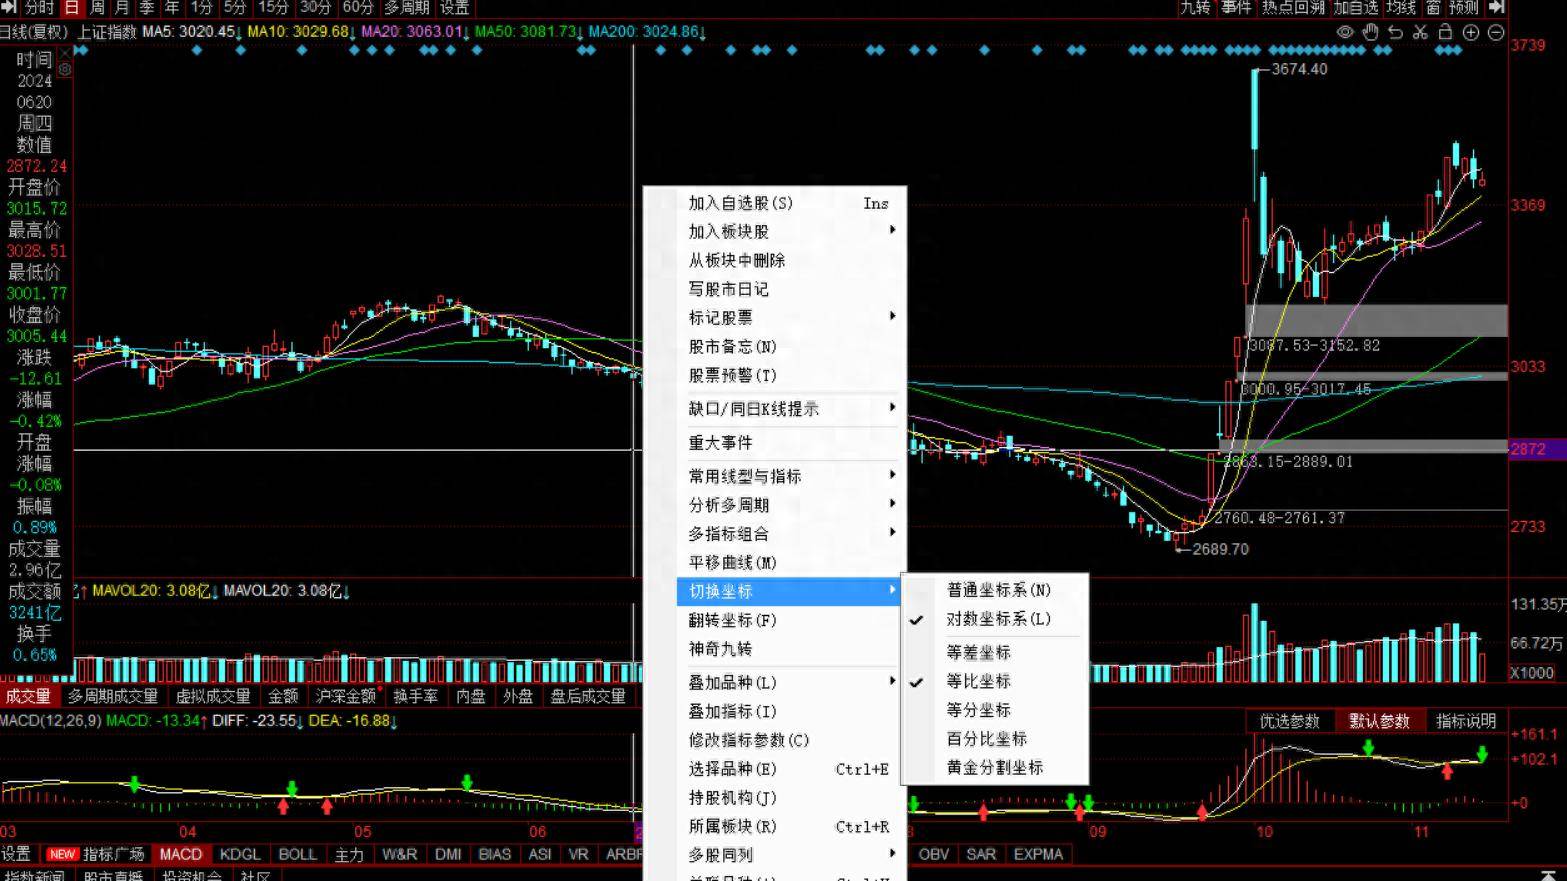The height and width of the screenshot is (881, 1567).
Task: Click 重大事件 menu item
Action: 788,442
